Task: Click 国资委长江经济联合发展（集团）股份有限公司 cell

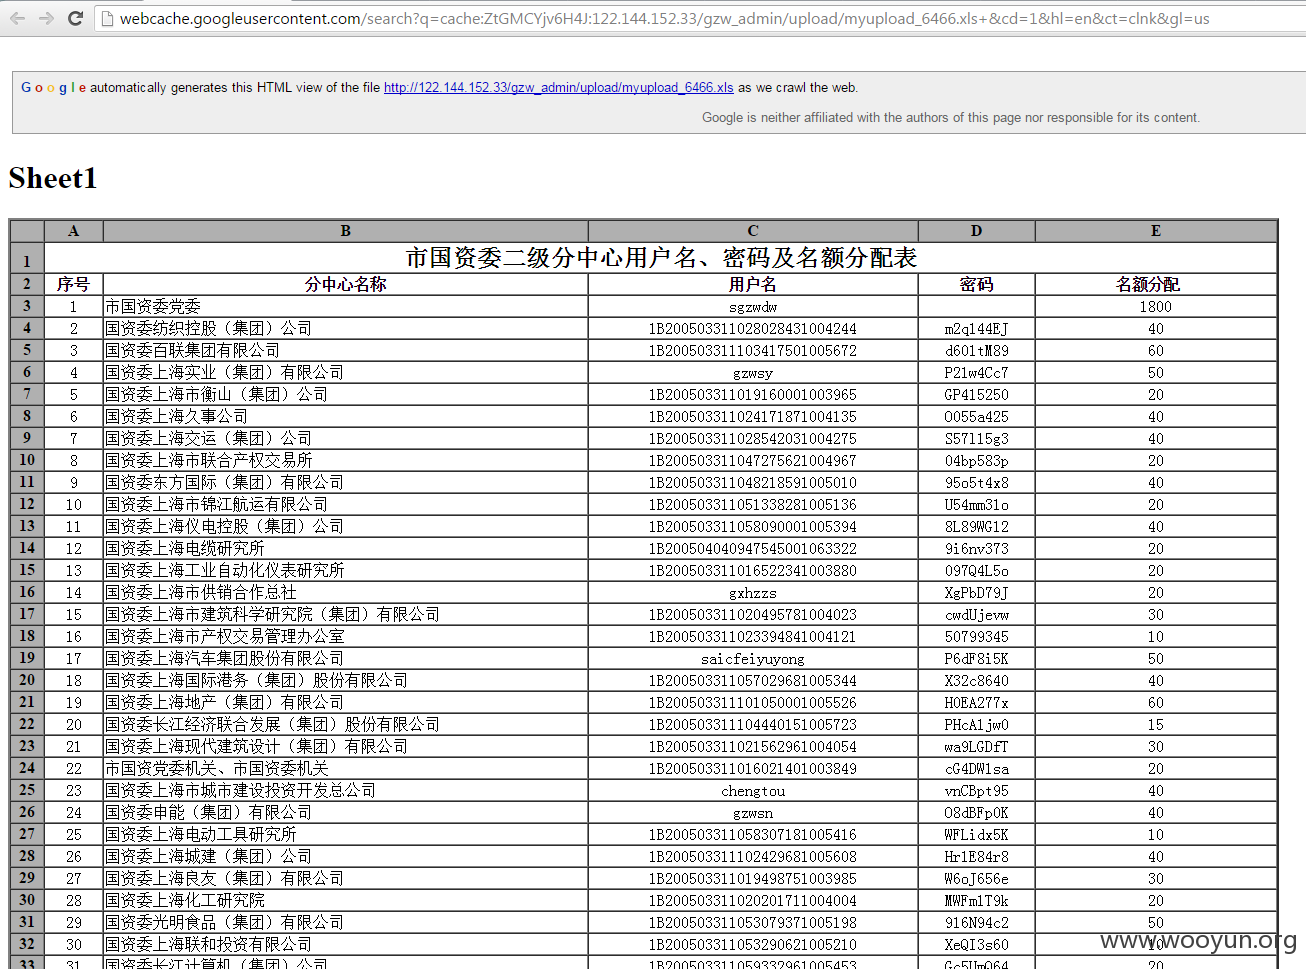Action: (x=345, y=724)
